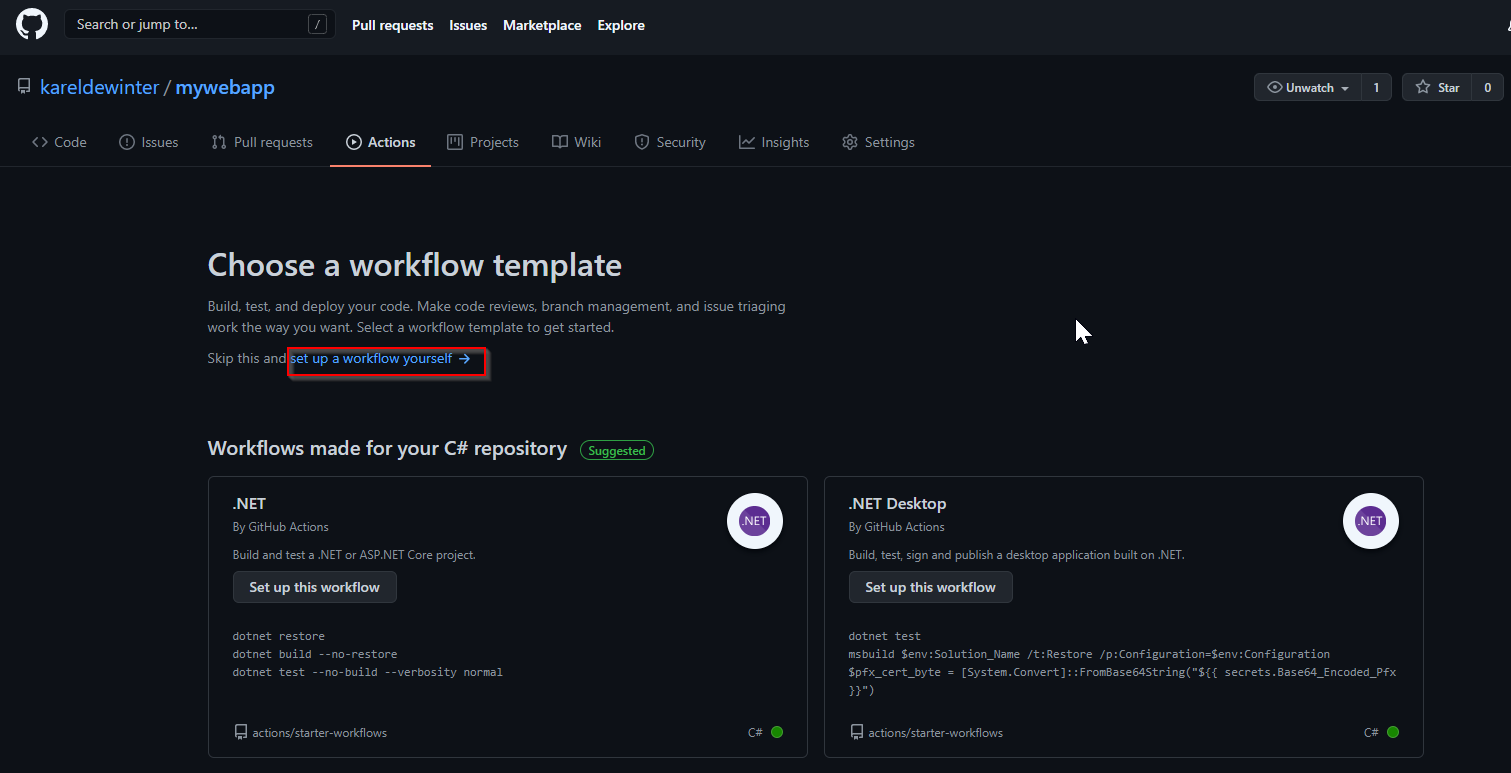Viewport: 1511px width, 773px height.
Task: Open actions/starter-workflows link on .NET card
Action: (319, 733)
